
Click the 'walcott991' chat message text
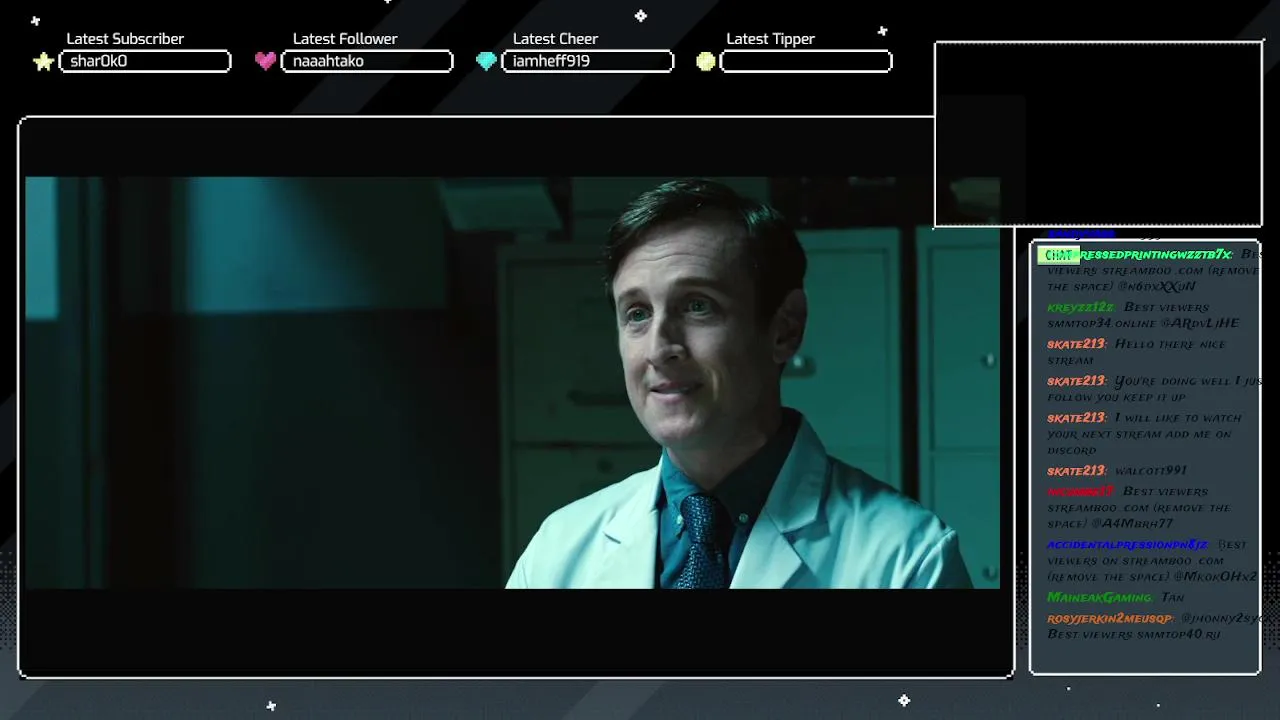tap(1150, 471)
